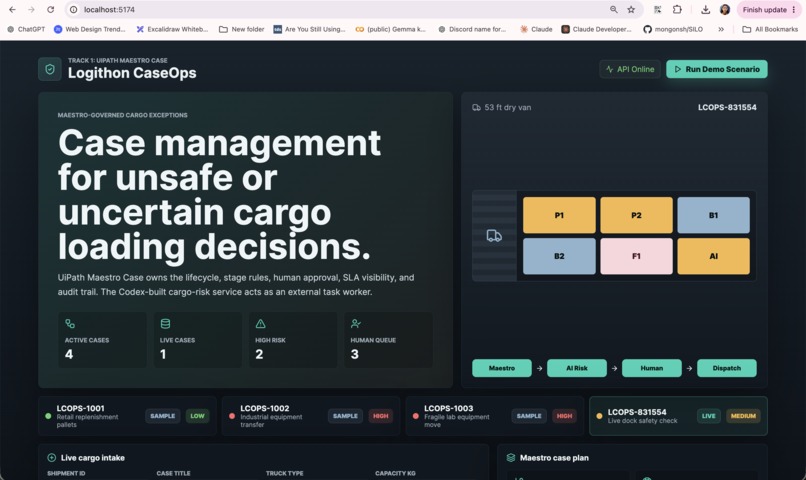Click the Human Queue person icon
Viewport: 806px width, 480px height.
click(356, 324)
